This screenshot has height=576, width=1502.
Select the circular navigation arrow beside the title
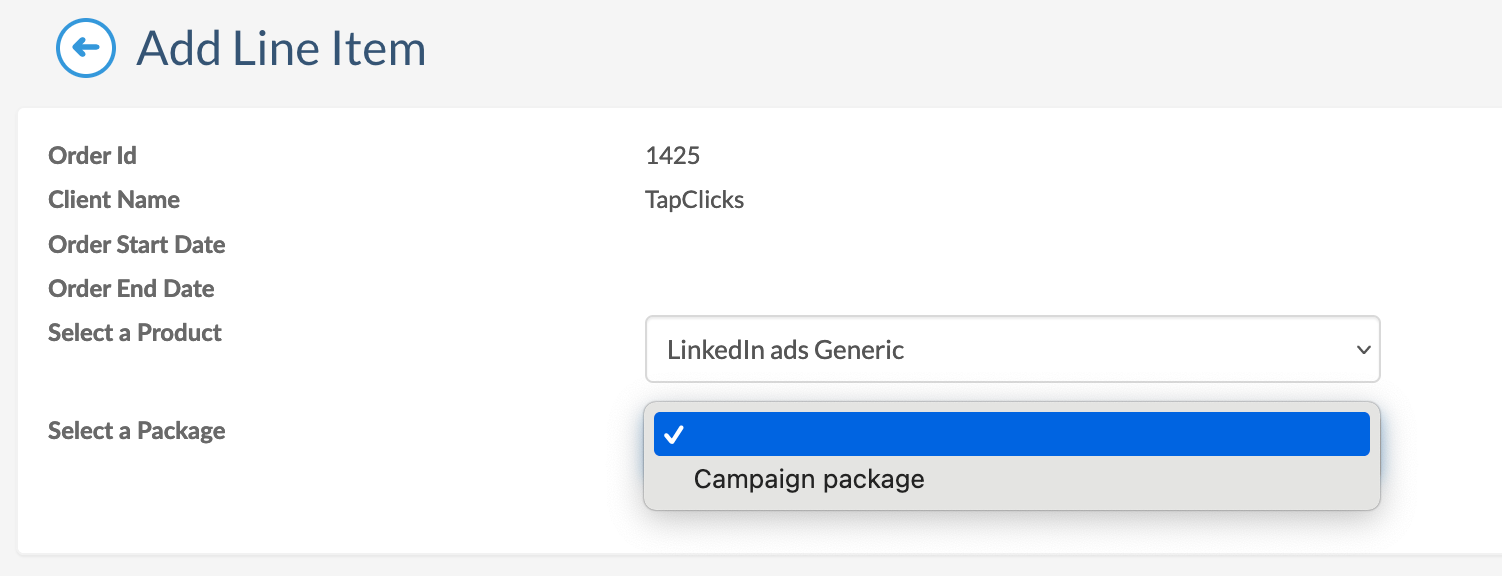pos(85,47)
